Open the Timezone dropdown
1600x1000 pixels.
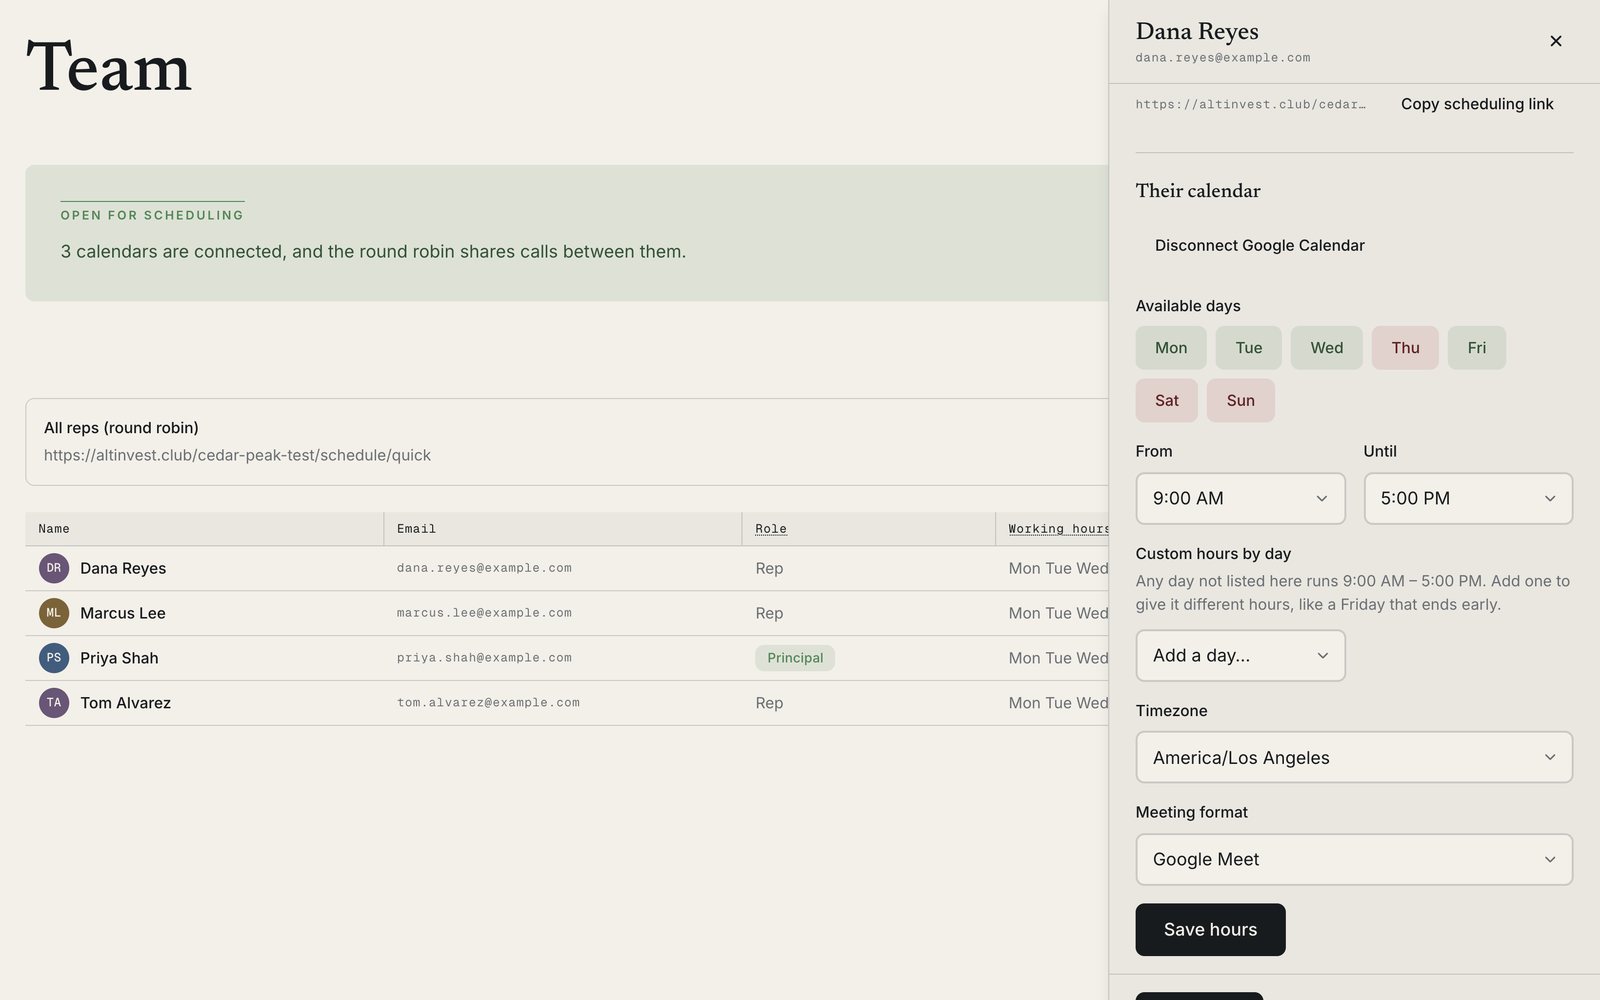[1354, 757]
